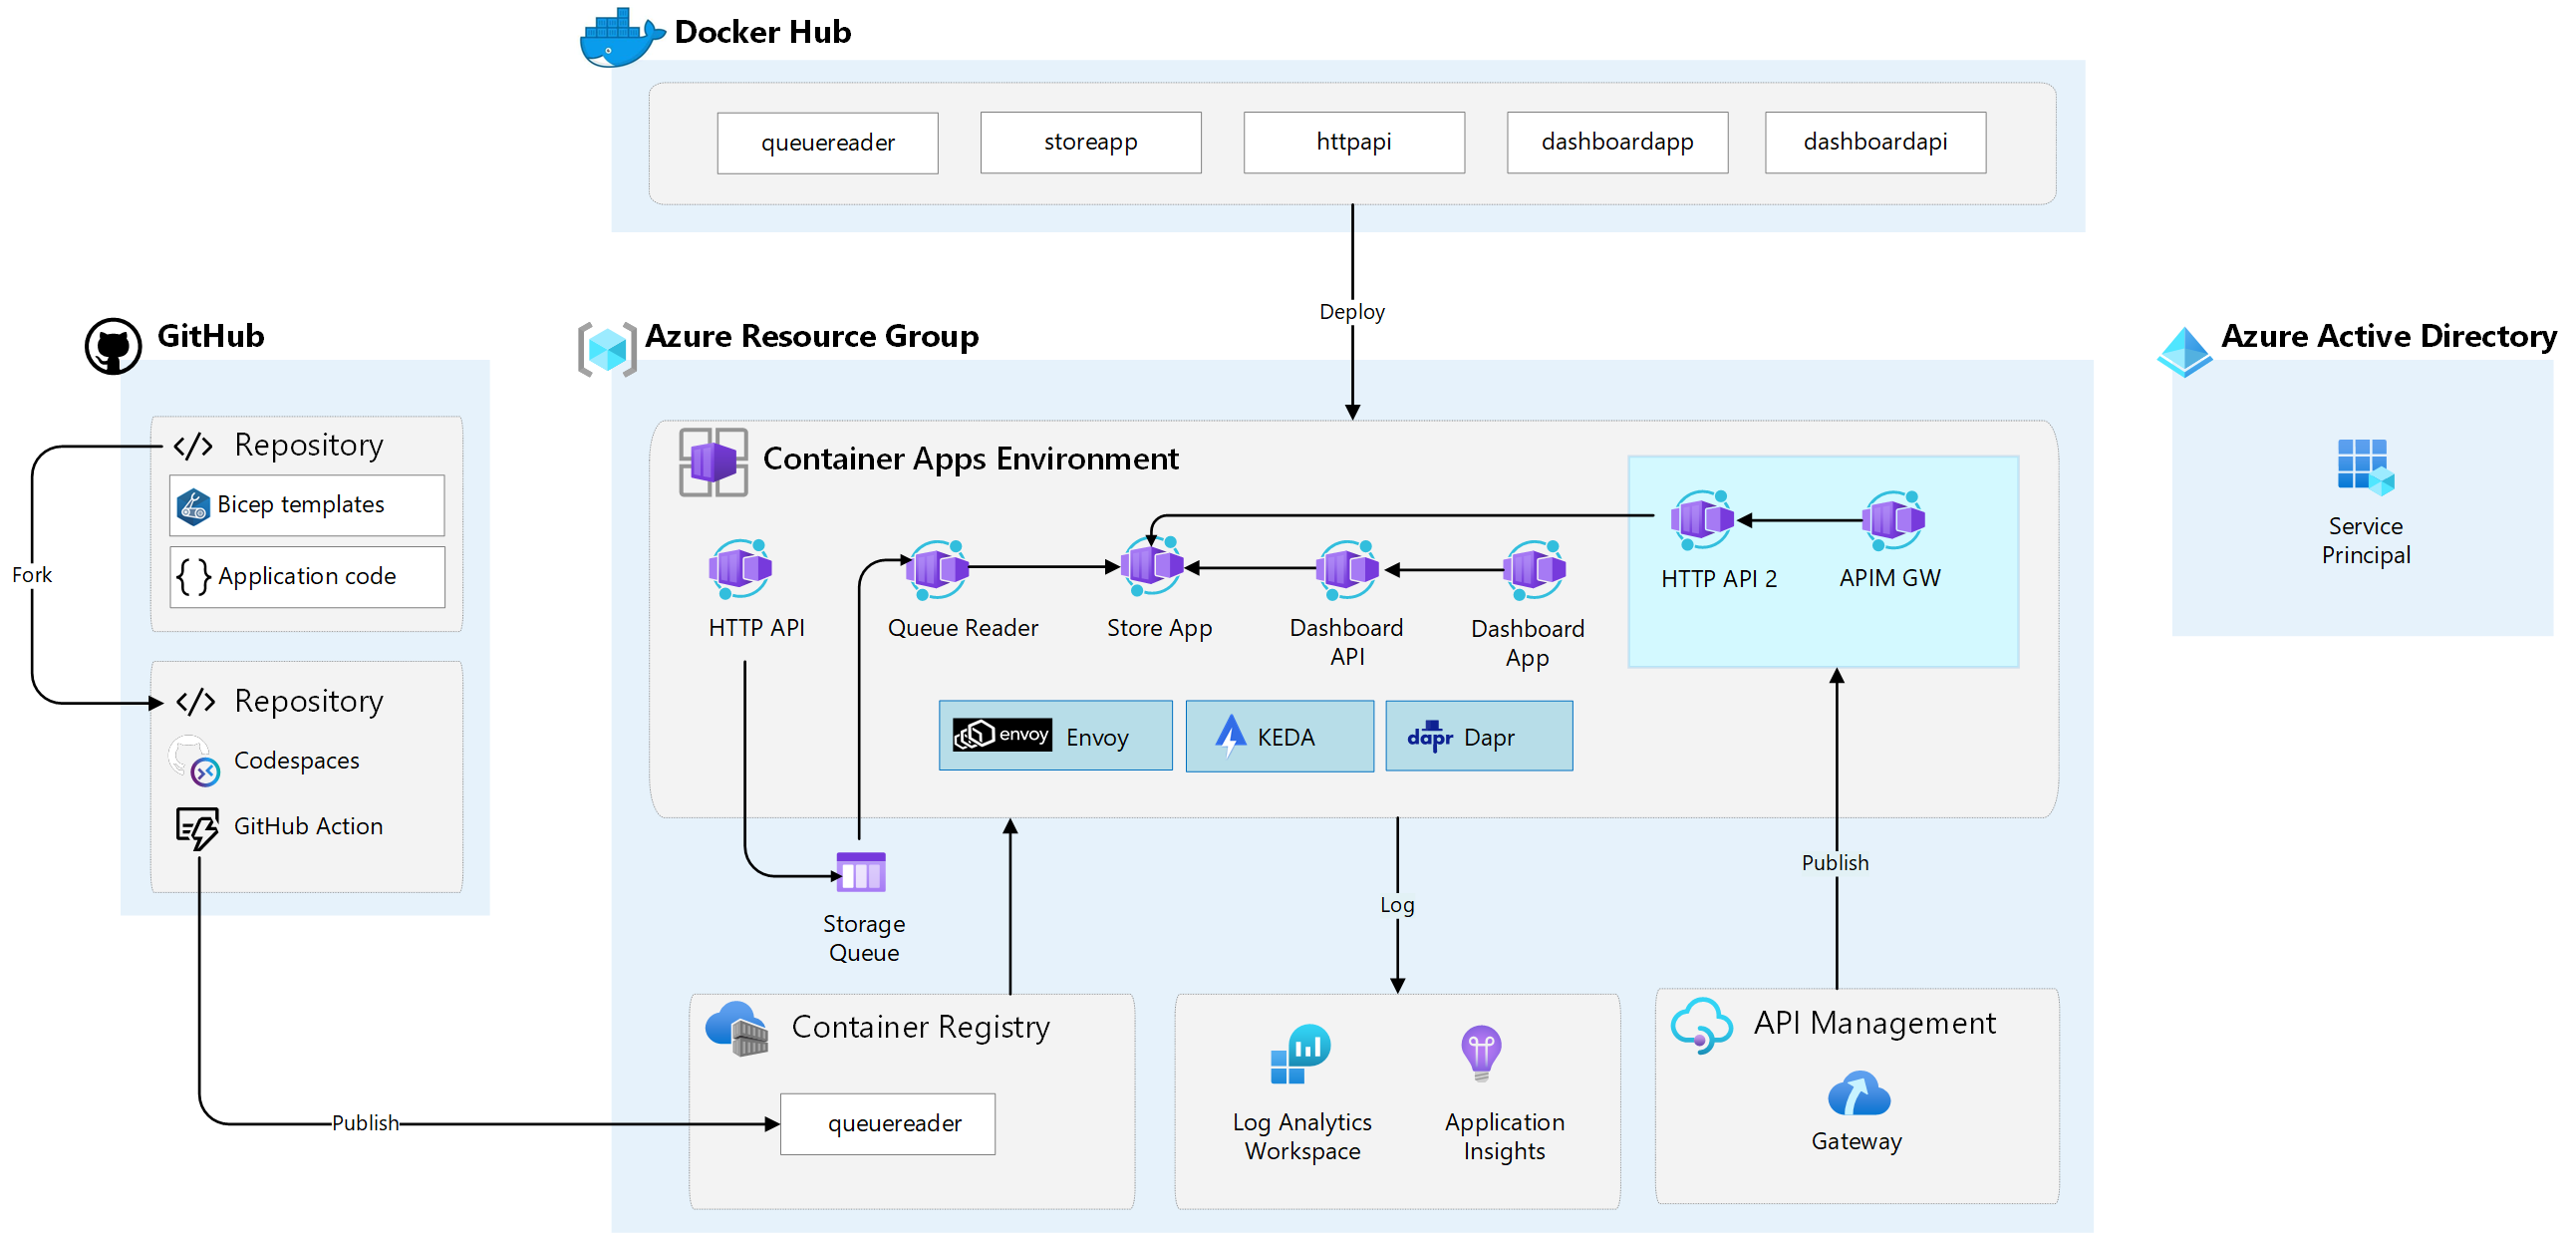
Task: Click the upper Repository code-brackets icon
Action: coord(193,445)
